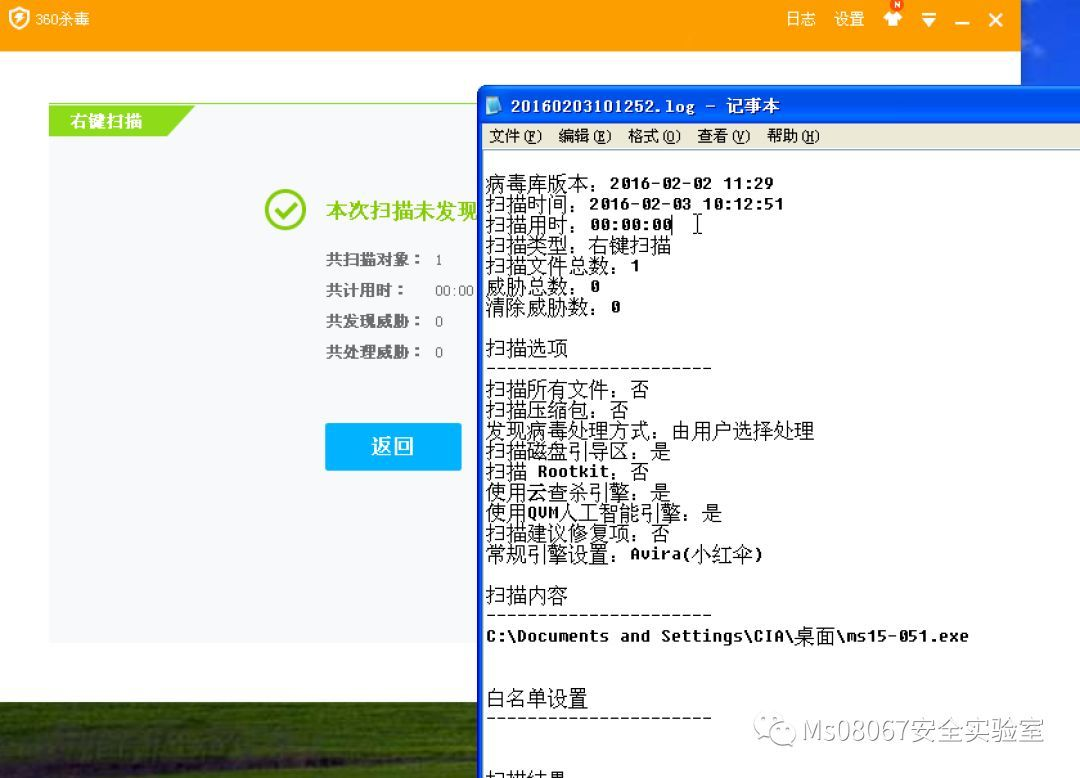Open the 编辑(E) menu in Notepad
The width and height of the screenshot is (1080, 778).
tap(584, 136)
